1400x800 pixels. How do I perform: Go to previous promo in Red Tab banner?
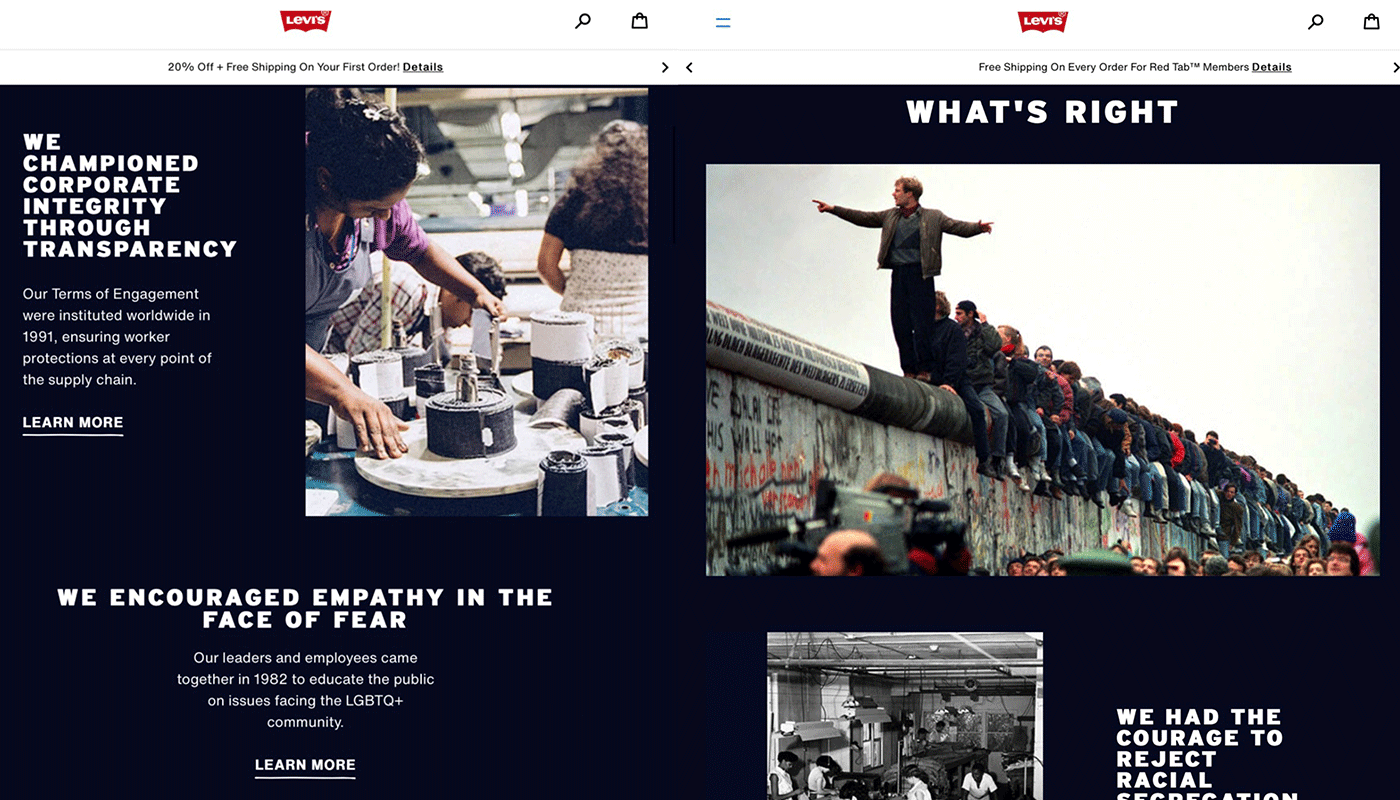tap(689, 67)
